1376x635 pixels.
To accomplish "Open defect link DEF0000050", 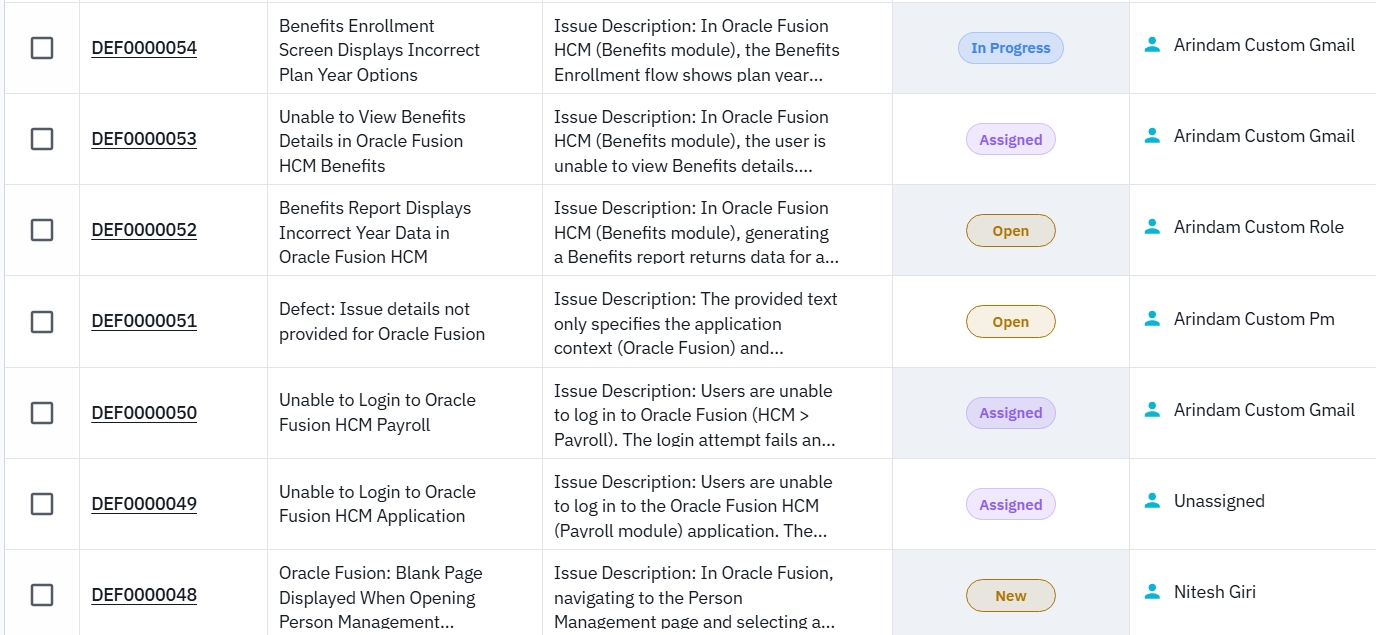I will tap(144, 413).
